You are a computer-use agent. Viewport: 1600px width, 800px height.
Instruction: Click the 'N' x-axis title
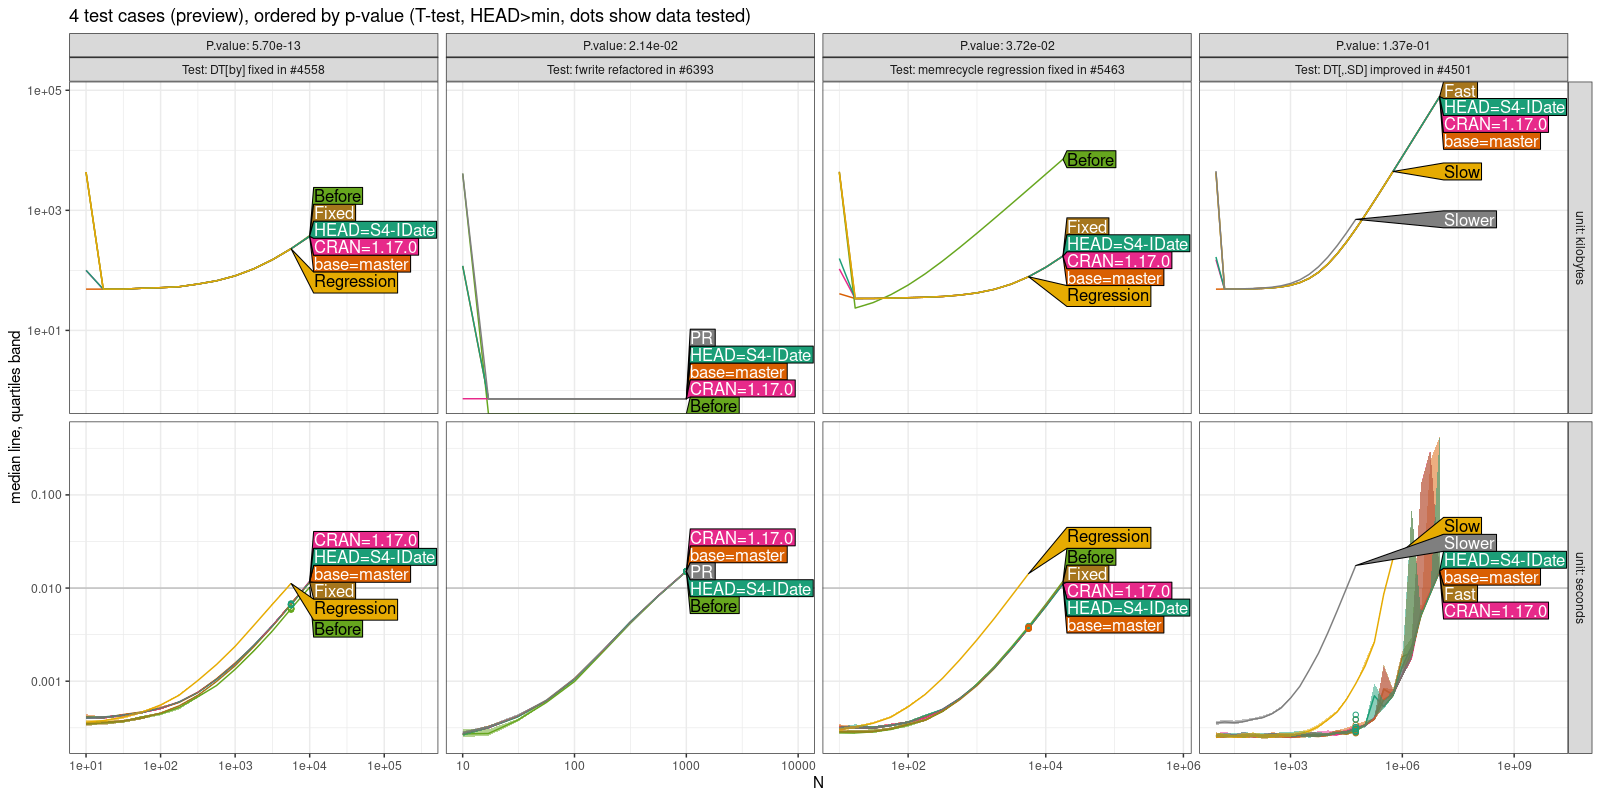(818, 782)
